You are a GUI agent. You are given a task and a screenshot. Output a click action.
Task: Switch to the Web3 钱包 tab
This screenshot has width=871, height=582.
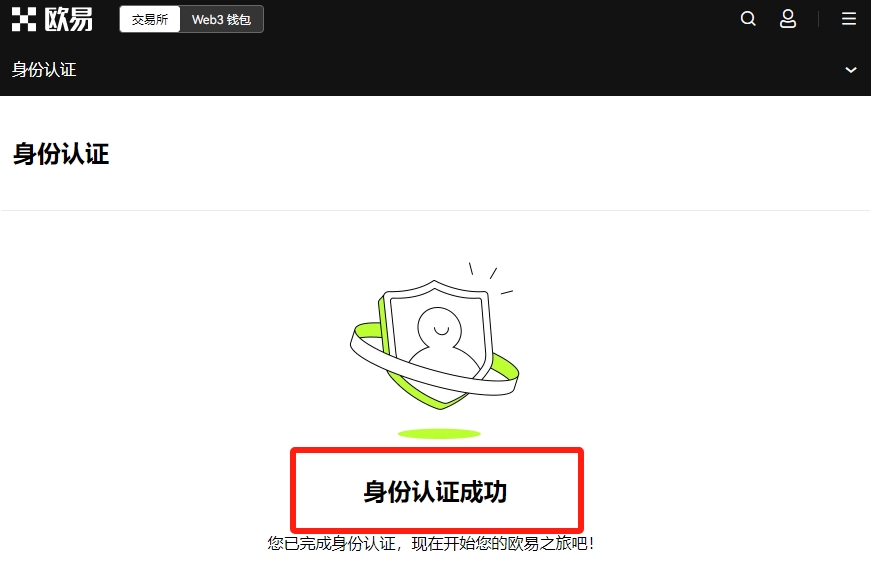(x=221, y=19)
